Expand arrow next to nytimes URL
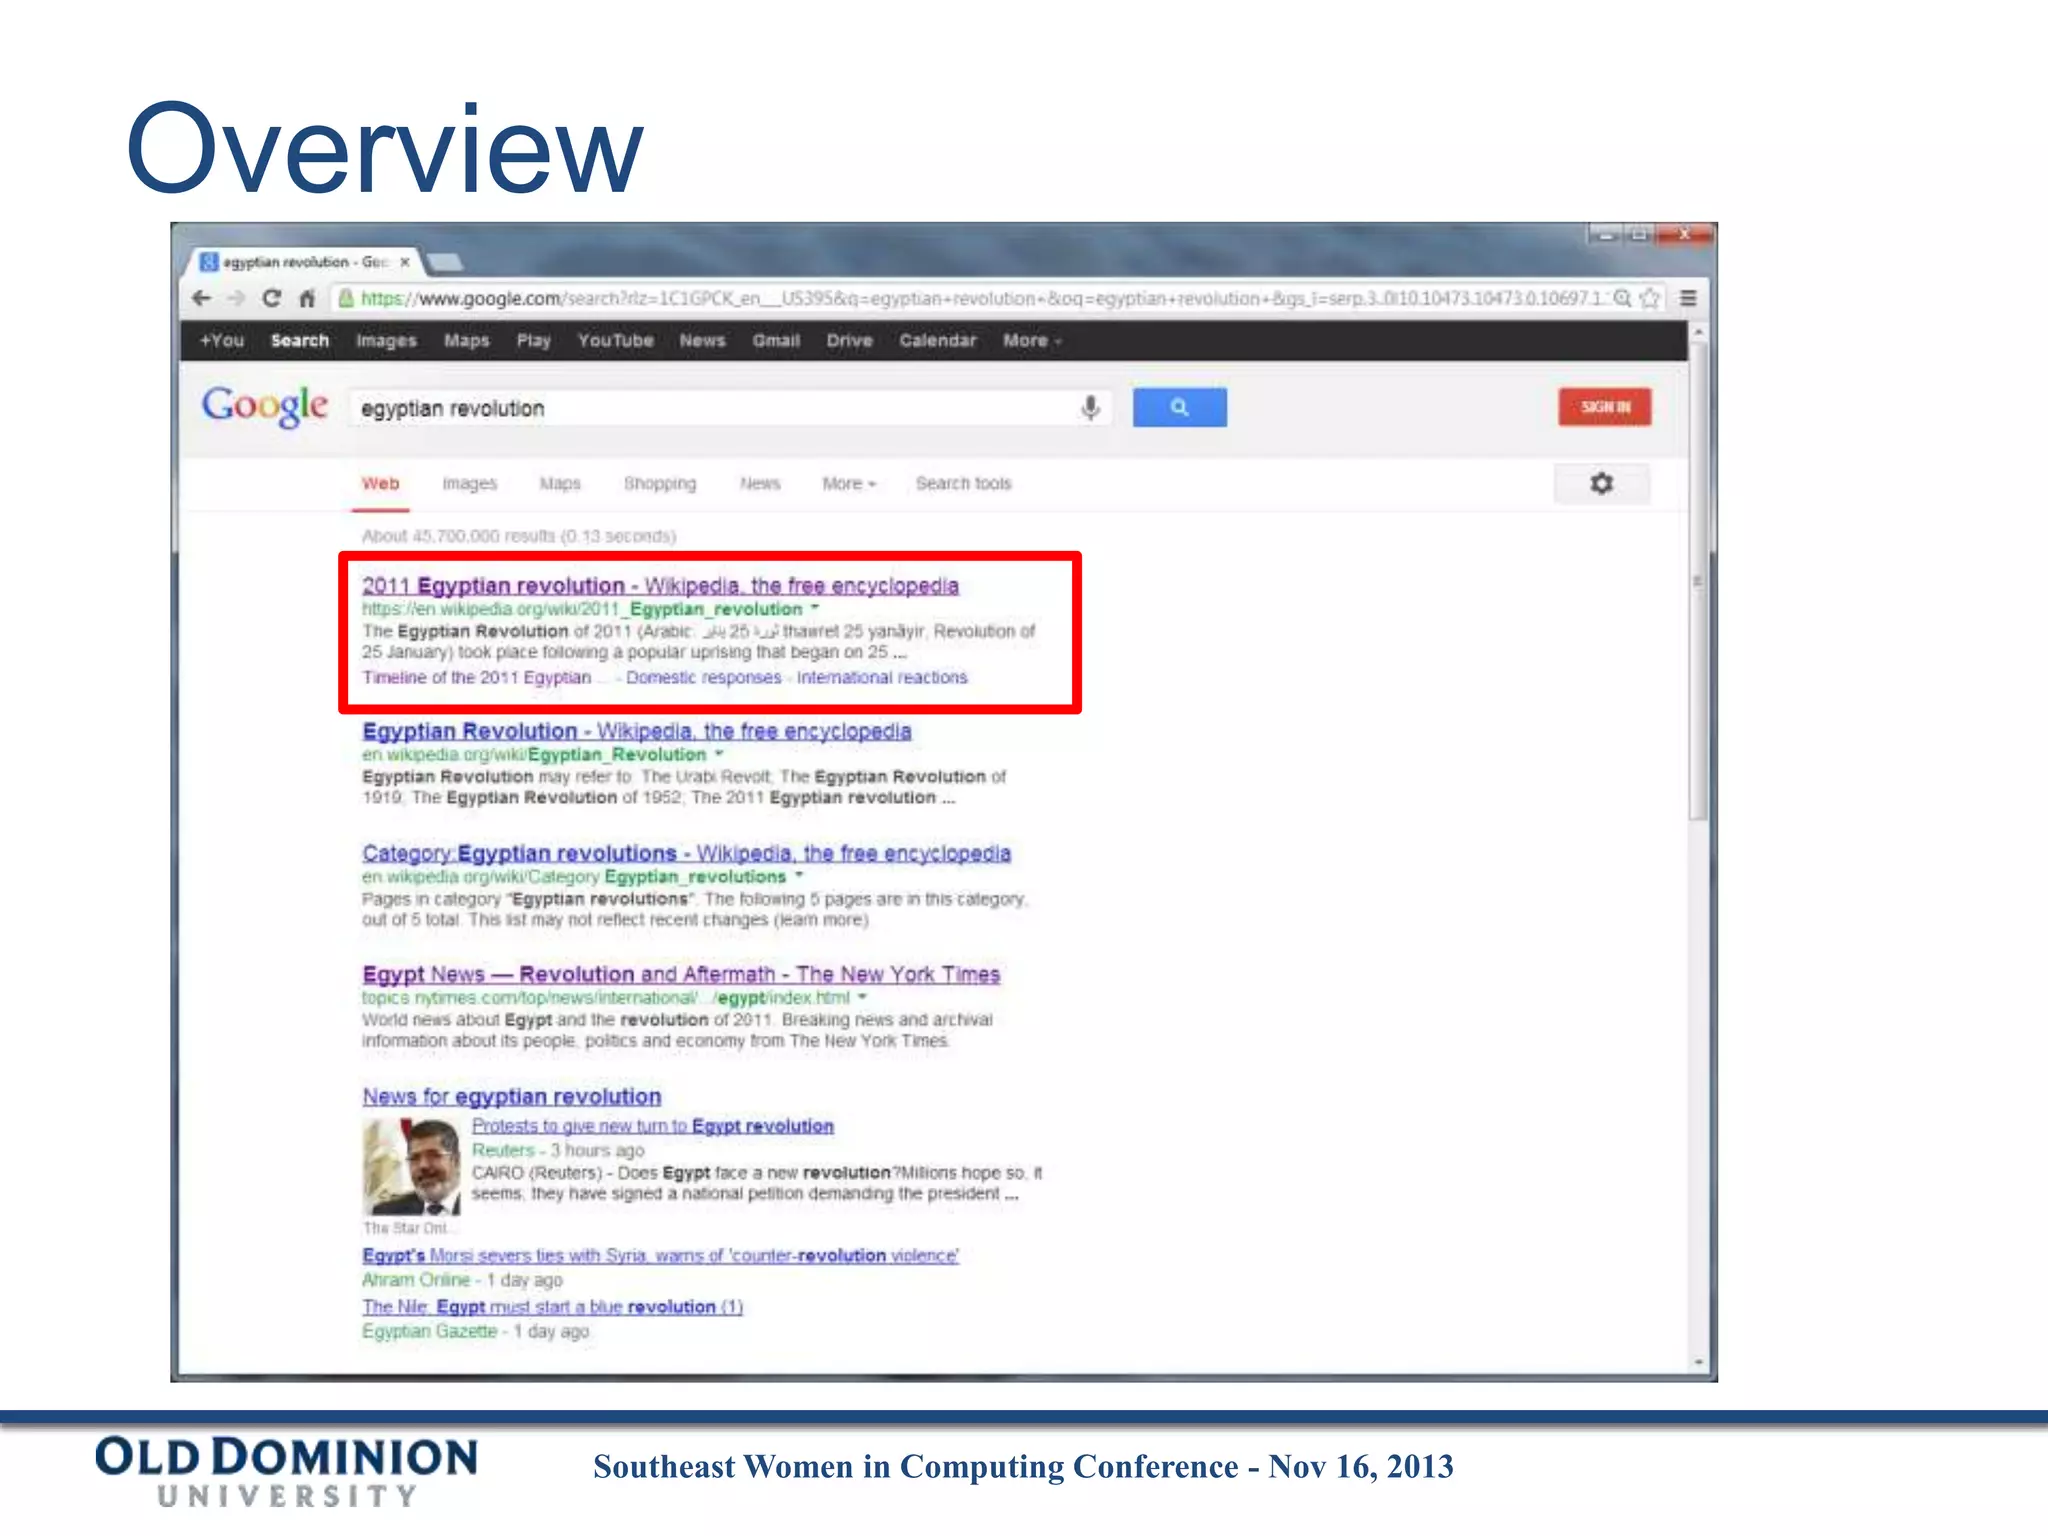 [862, 997]
